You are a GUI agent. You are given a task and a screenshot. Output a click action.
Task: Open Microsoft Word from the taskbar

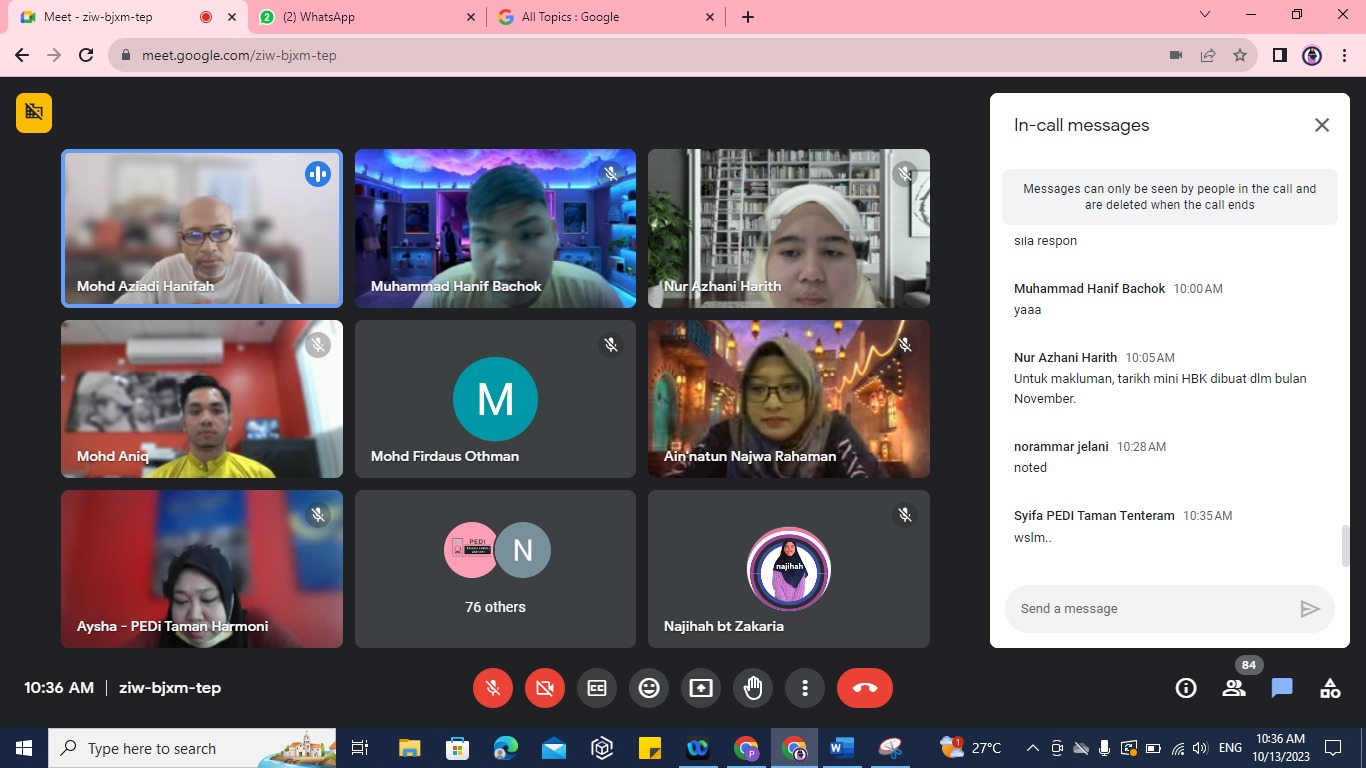pos(841,748)
